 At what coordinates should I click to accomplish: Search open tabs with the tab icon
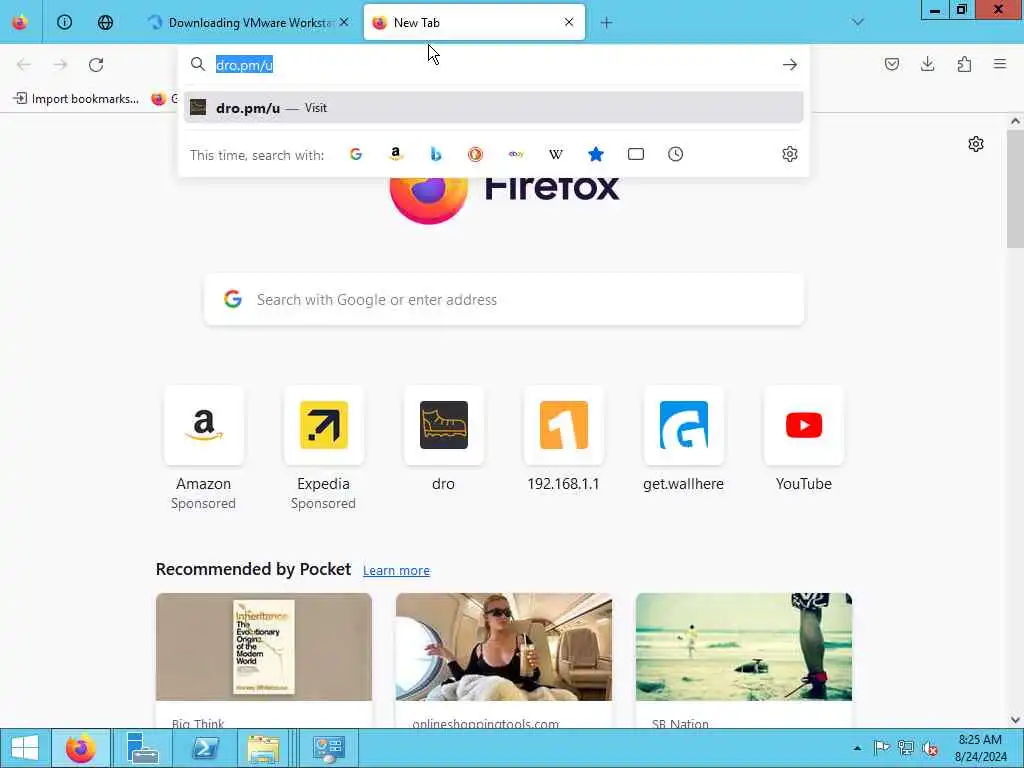pos(635,154)
